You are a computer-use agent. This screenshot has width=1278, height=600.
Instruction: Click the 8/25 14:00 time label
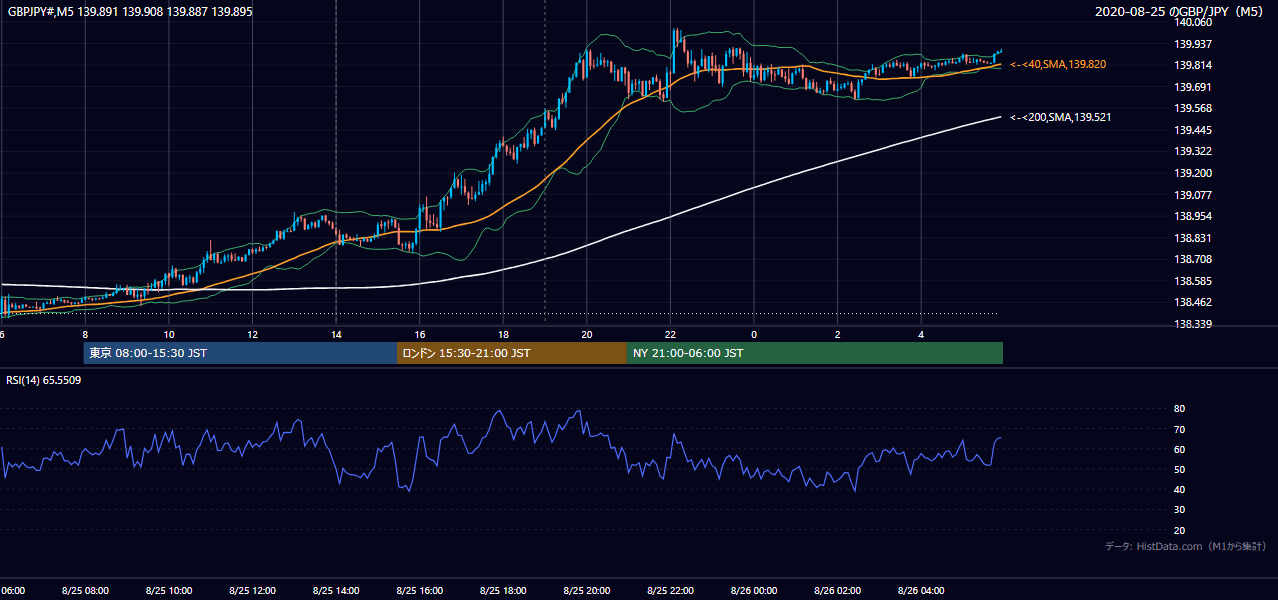tap(336, 591)
